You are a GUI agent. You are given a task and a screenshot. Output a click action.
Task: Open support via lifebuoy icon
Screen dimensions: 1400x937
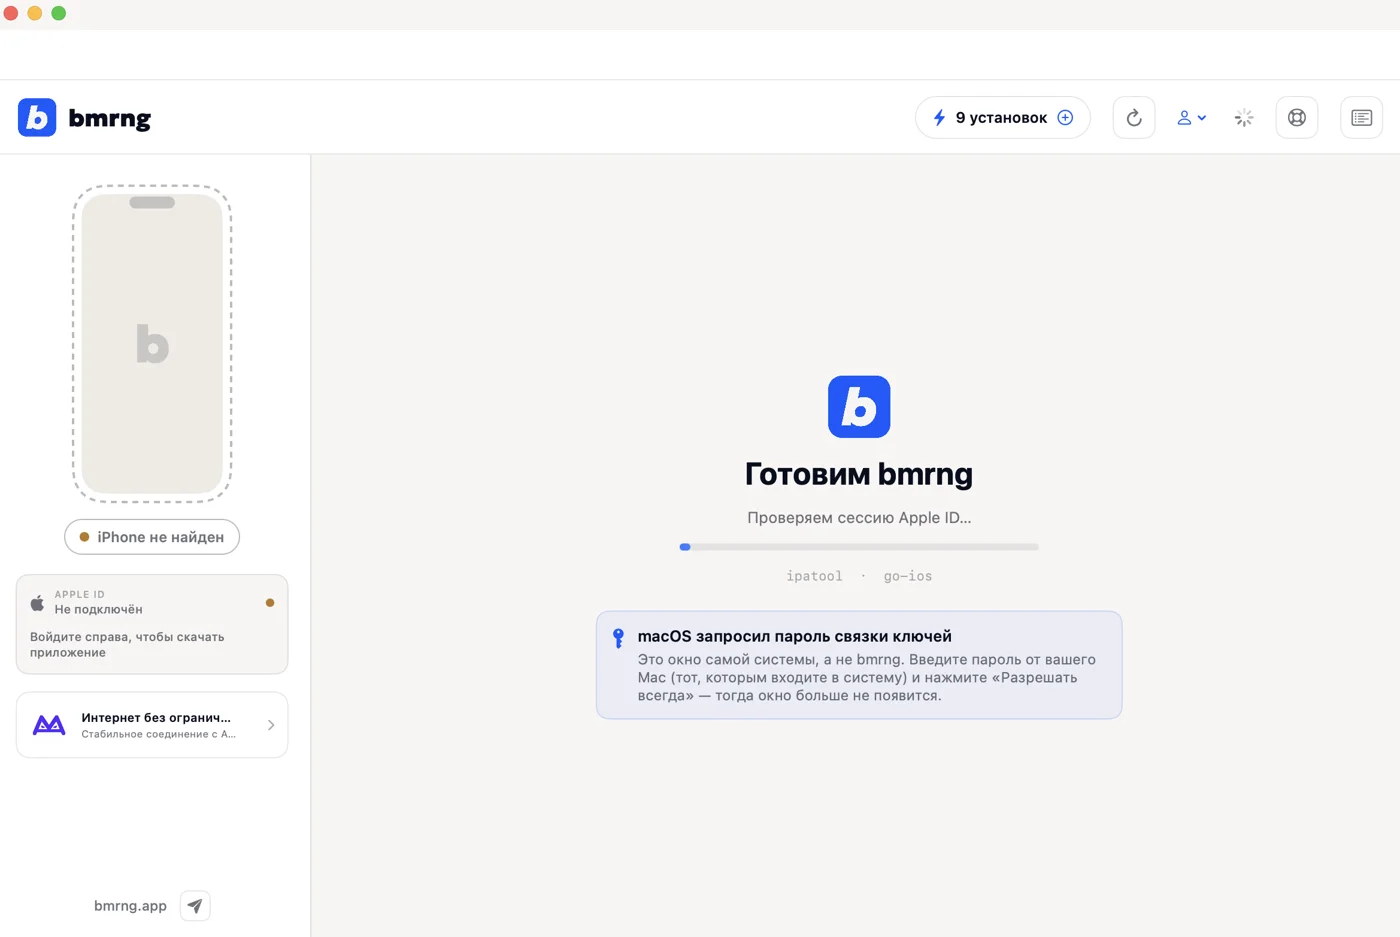(x=1297, y=118)
